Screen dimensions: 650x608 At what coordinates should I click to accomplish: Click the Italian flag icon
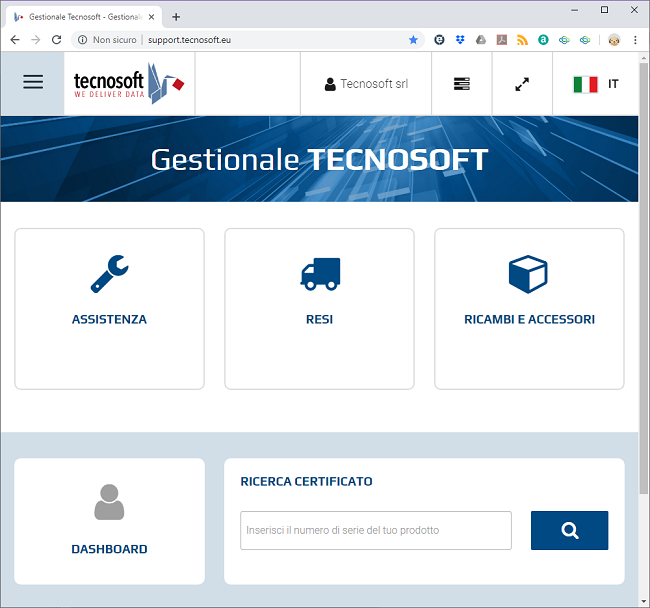[585, 84]
